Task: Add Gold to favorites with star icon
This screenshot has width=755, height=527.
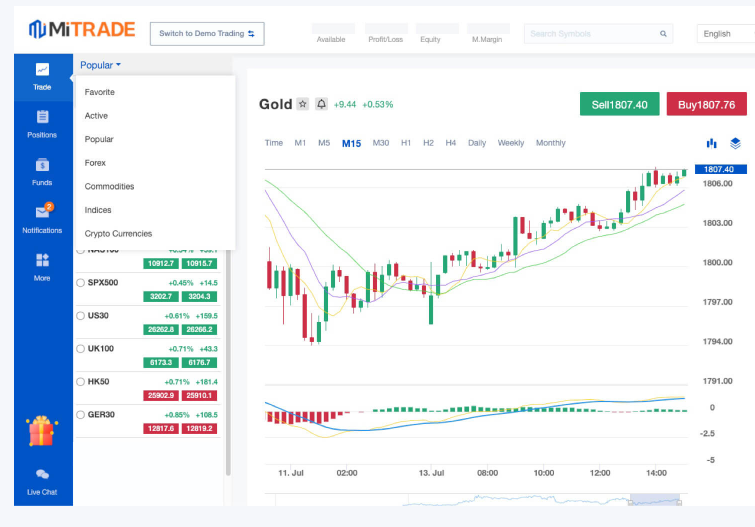Action: click(x=303, y=104)
